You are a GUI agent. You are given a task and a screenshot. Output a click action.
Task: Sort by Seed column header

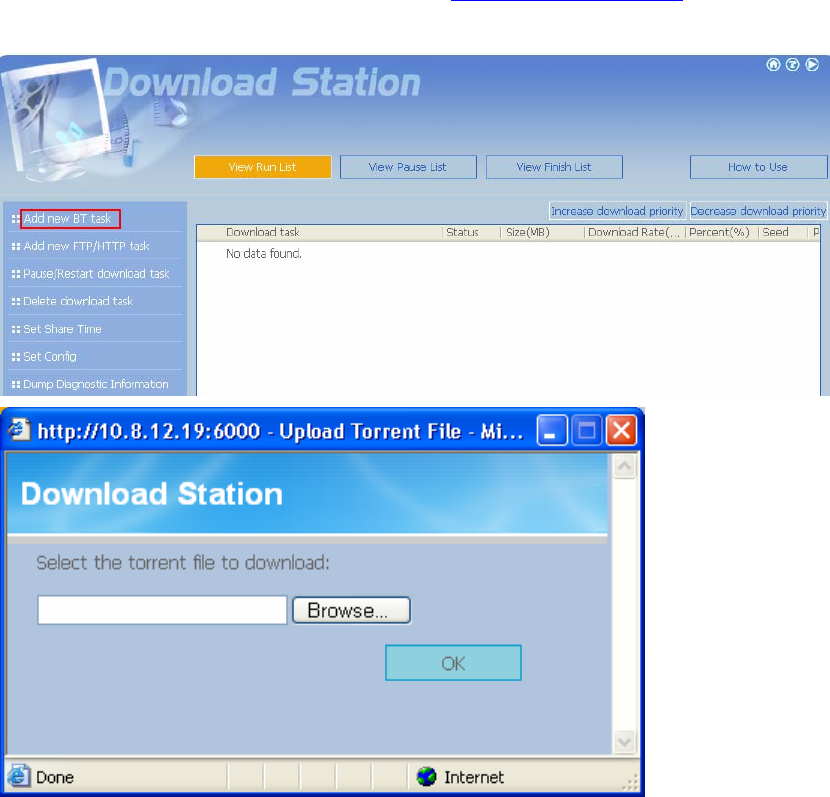775,232
